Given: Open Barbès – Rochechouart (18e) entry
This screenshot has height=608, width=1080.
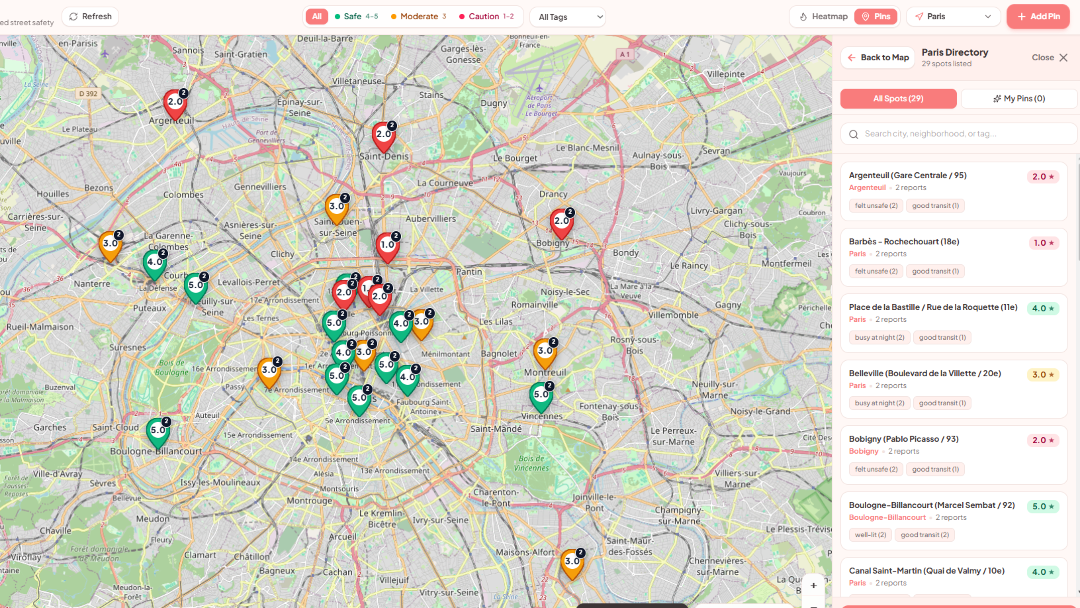Looking at the screenshot, I should point(953,258).
